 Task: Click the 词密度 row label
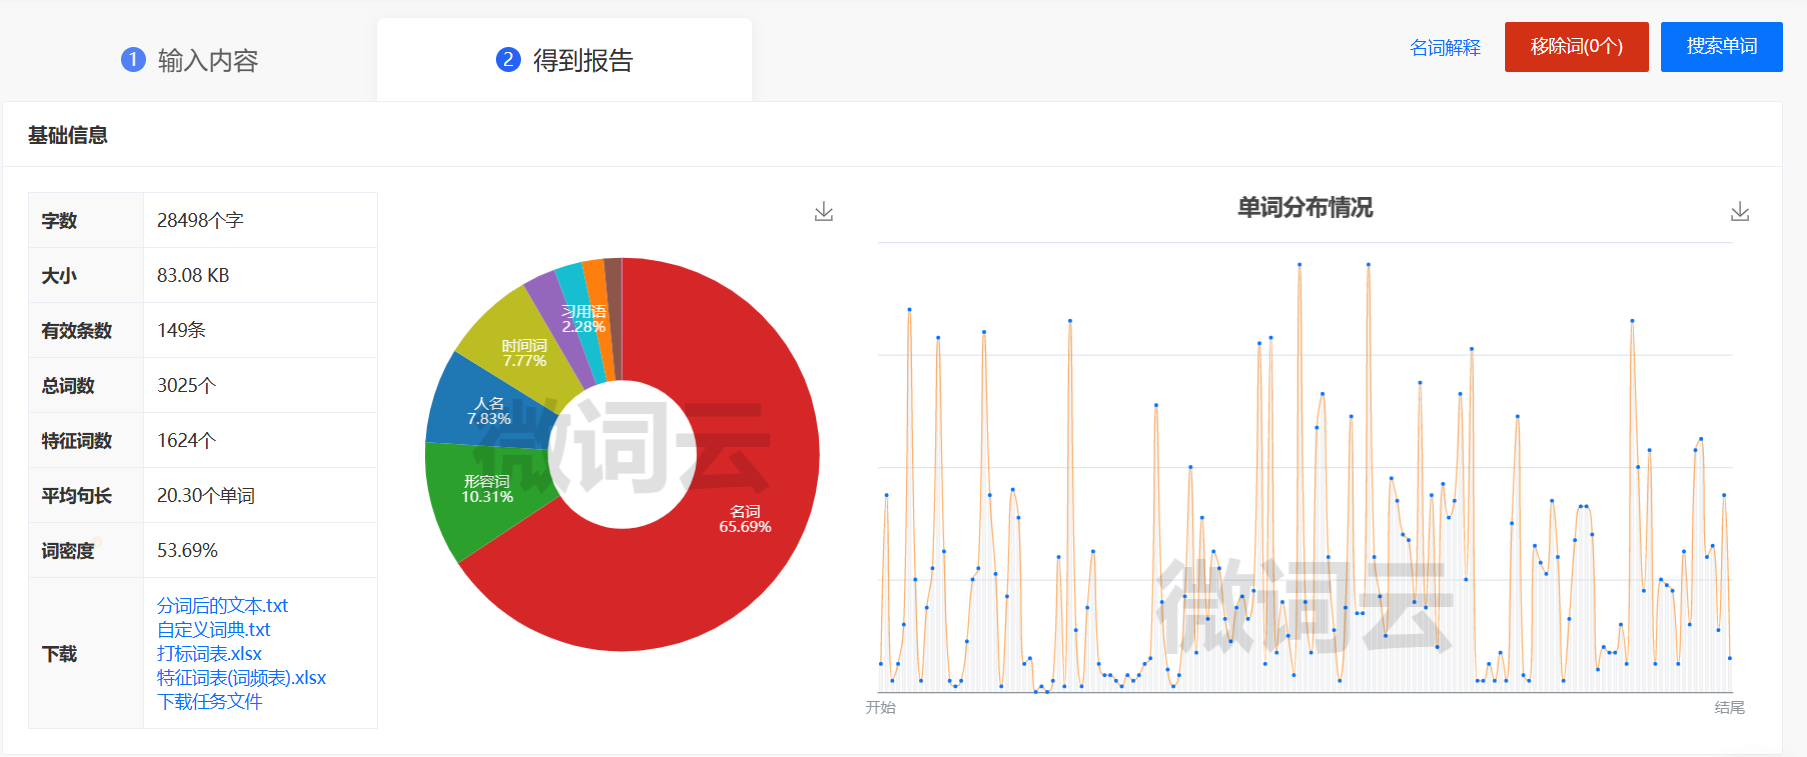tap(68, 550)
